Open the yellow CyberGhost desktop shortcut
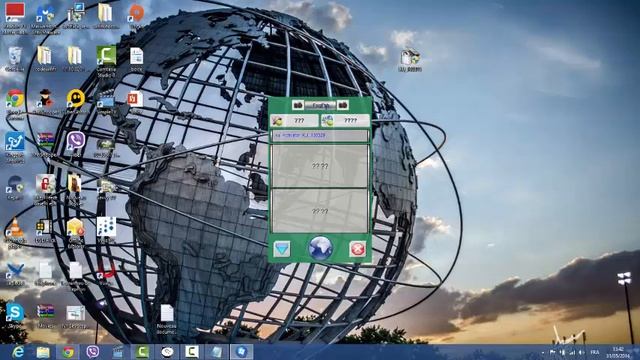This screenshot has height=360, width=640. pyautogui.click(x=76, y=99)
